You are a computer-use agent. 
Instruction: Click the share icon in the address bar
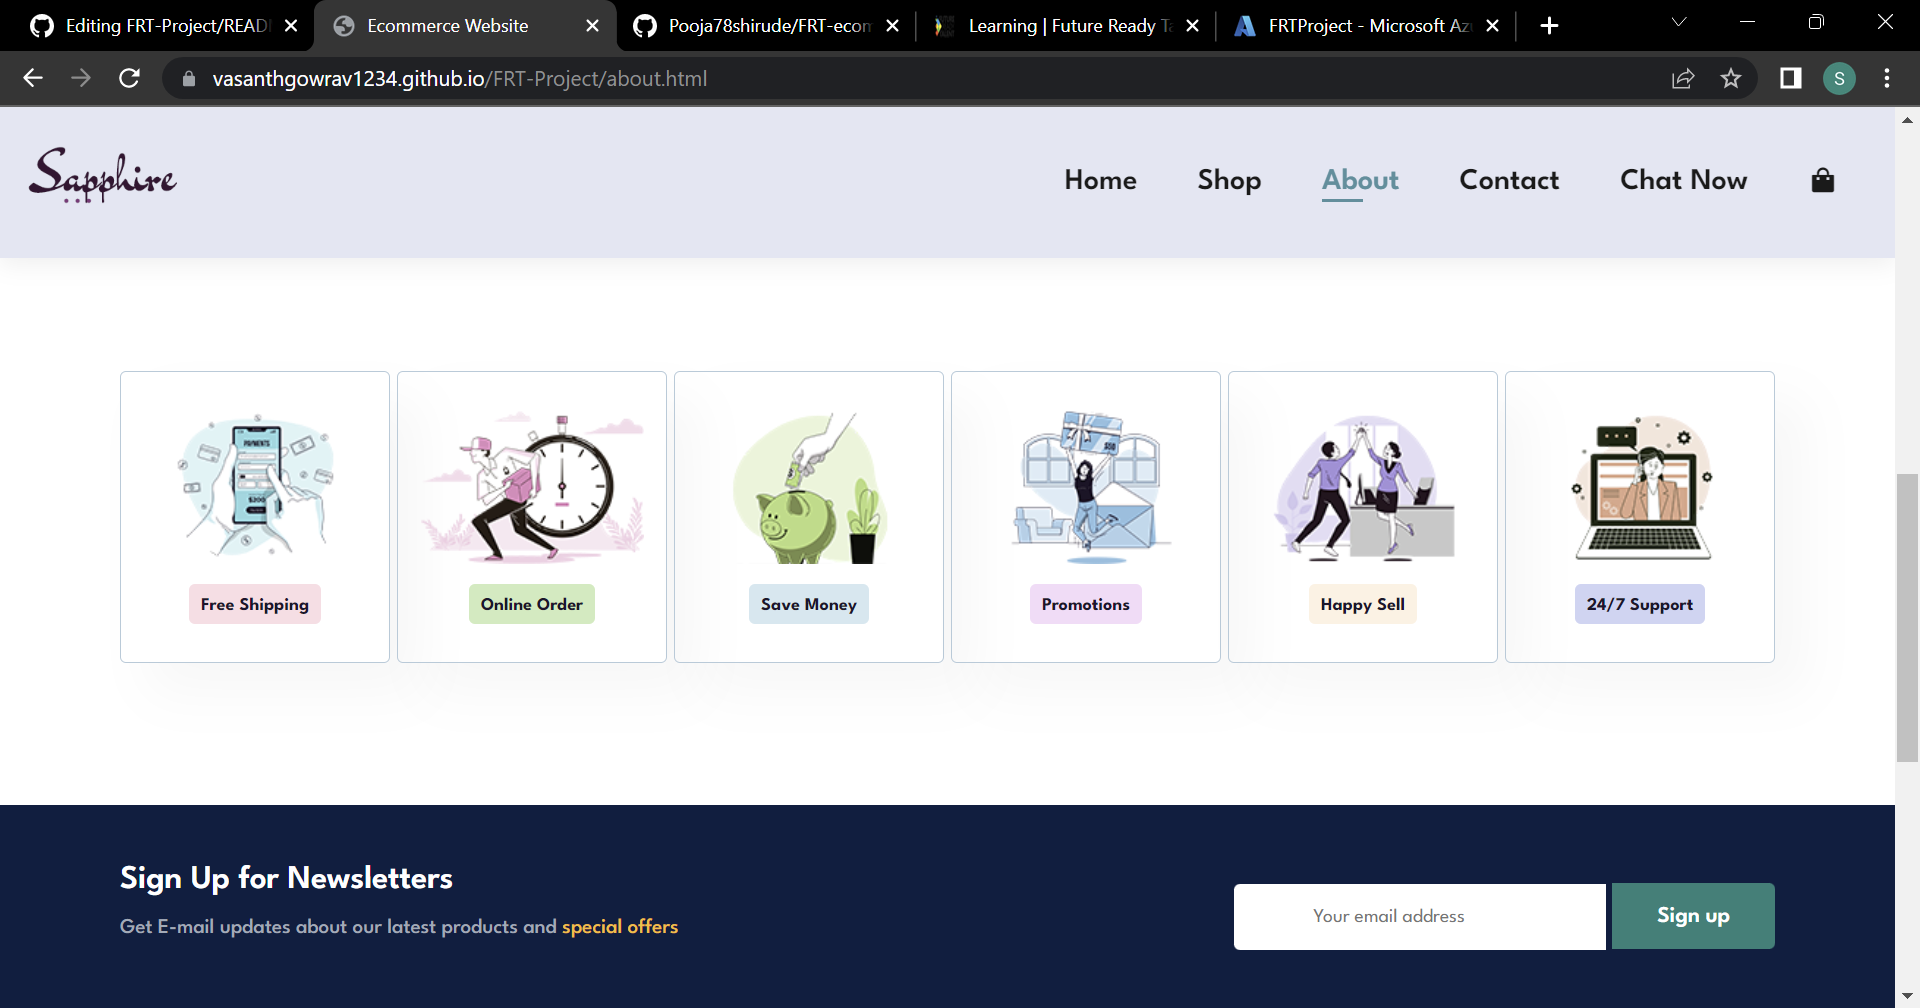click(1684, 78)
